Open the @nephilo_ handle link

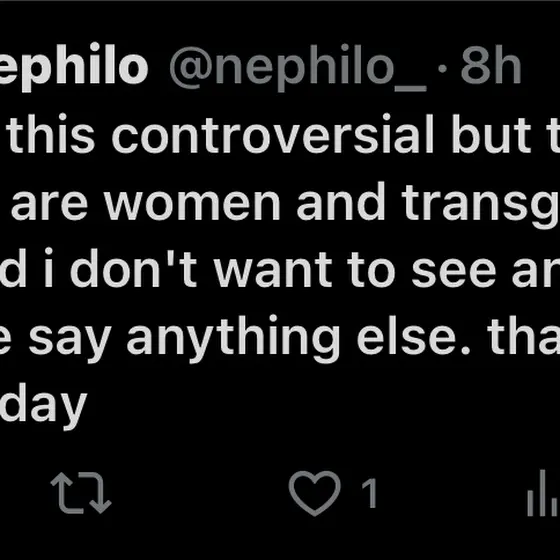(x=298, y=68)
